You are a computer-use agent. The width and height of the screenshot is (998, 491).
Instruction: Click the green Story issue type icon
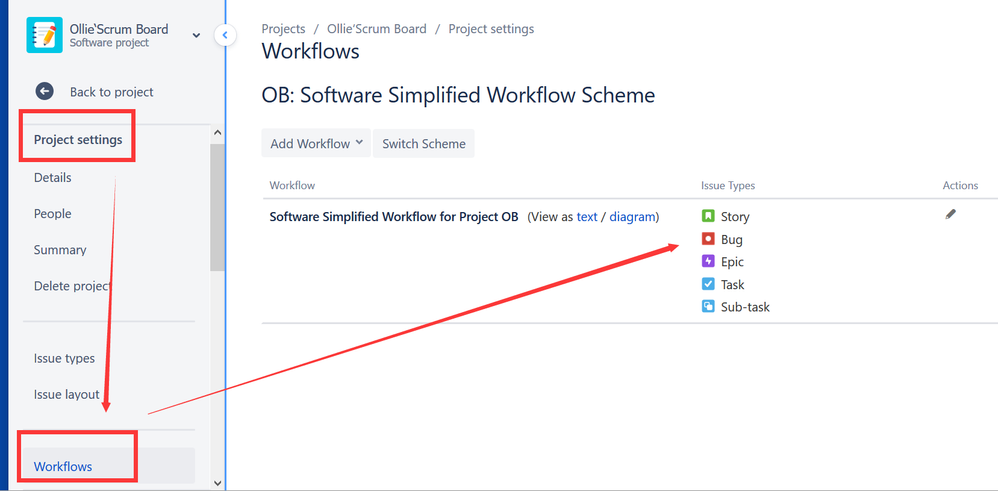click(x=708, y=216)
